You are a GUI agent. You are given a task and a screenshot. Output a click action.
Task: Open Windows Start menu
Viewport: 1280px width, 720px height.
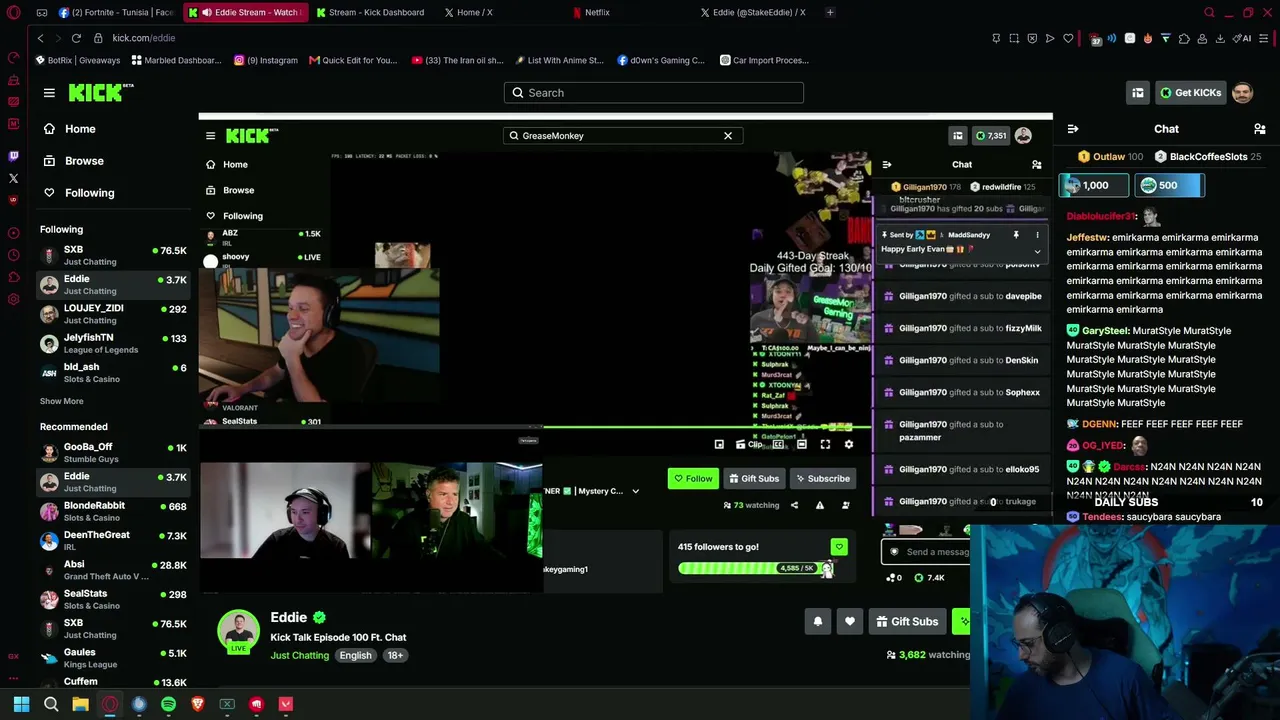21,704
